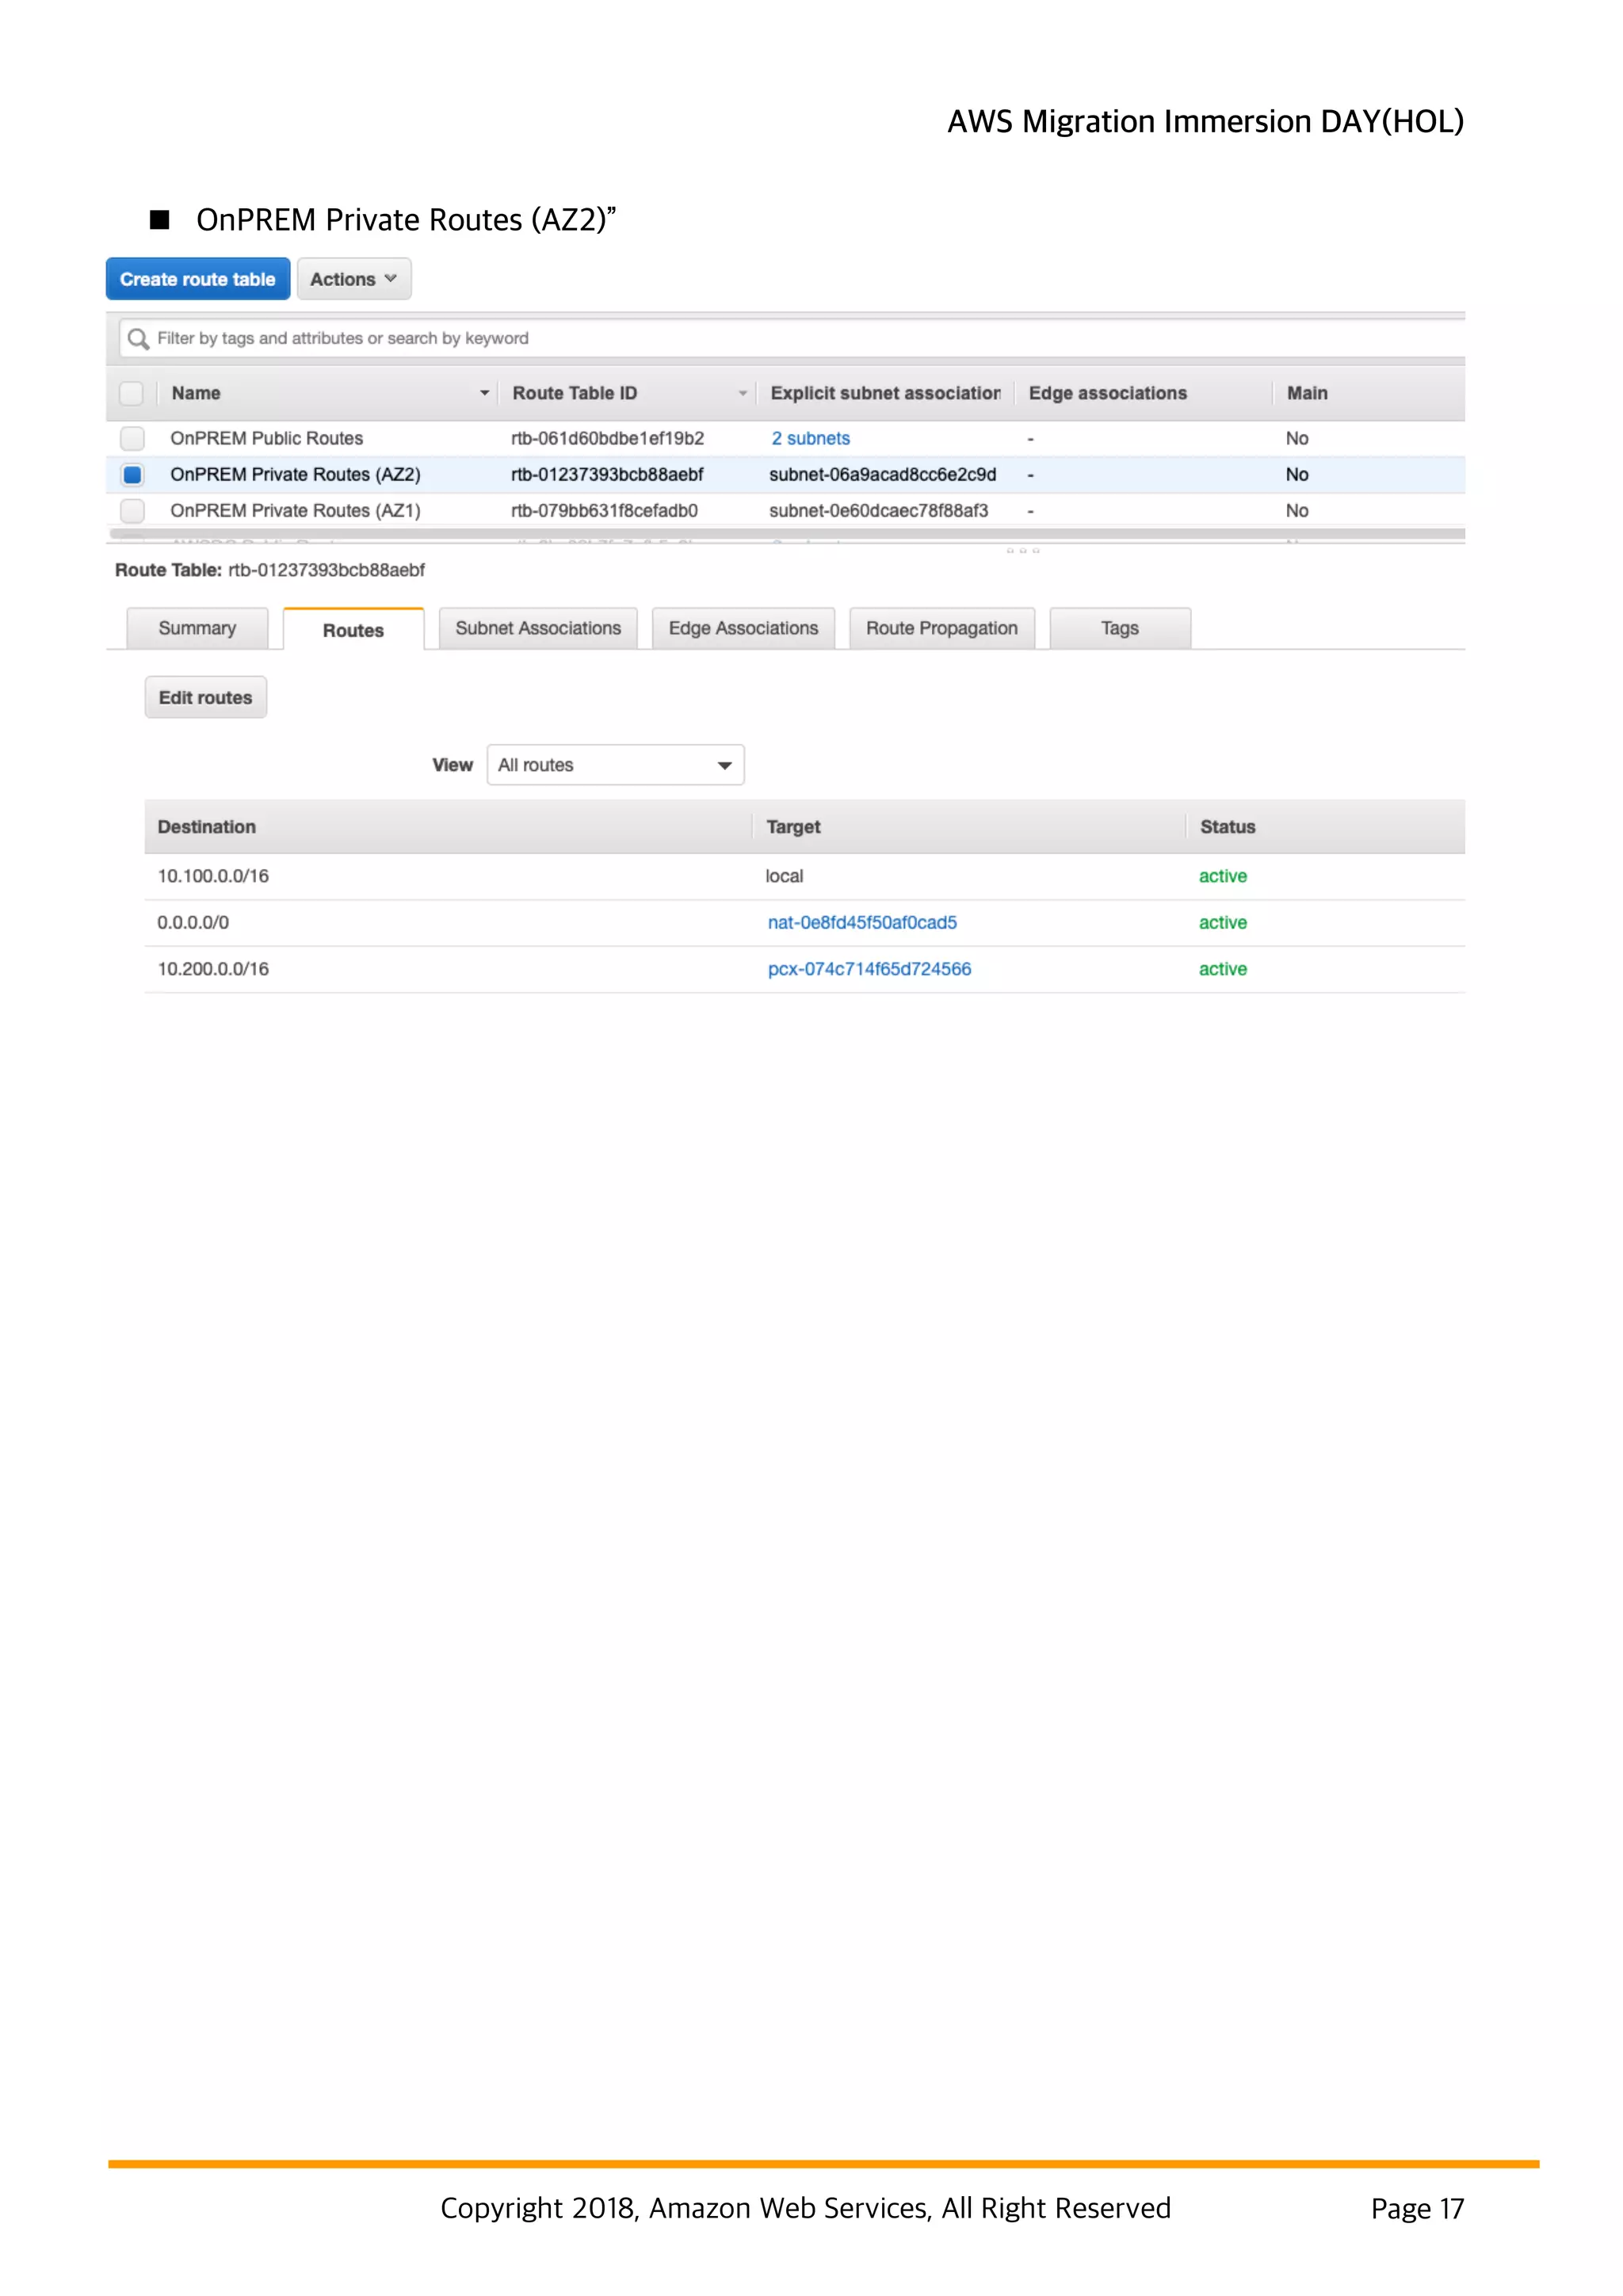Open the 2 subnets link
Screen dimensions: 1623x2296
(810, 438)
